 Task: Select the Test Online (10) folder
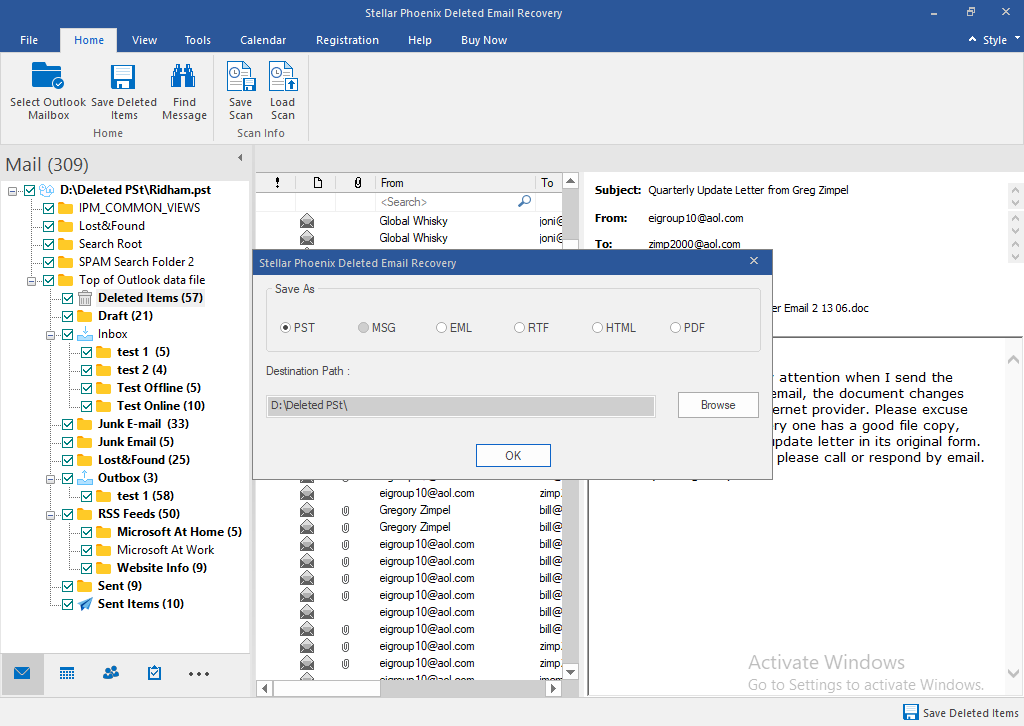(161, 406)
